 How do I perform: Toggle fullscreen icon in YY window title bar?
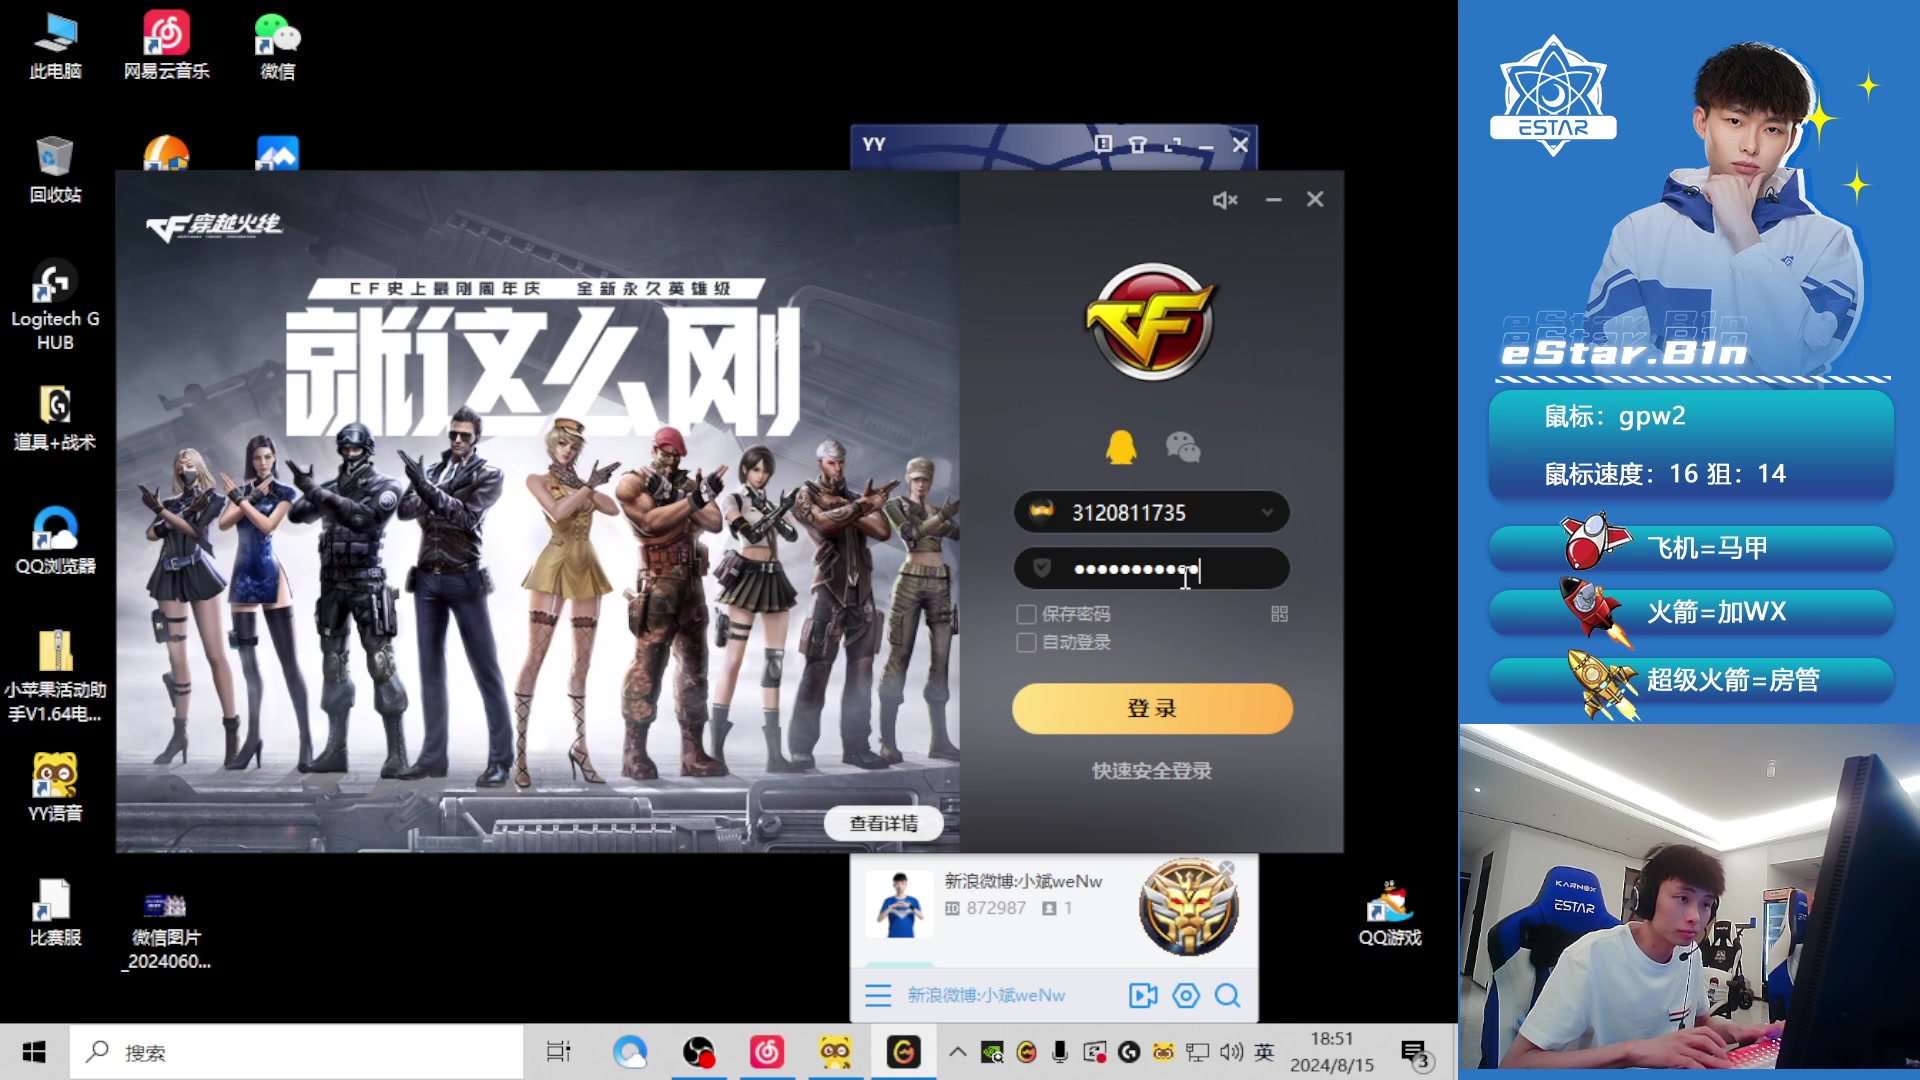click(1173, 144)
